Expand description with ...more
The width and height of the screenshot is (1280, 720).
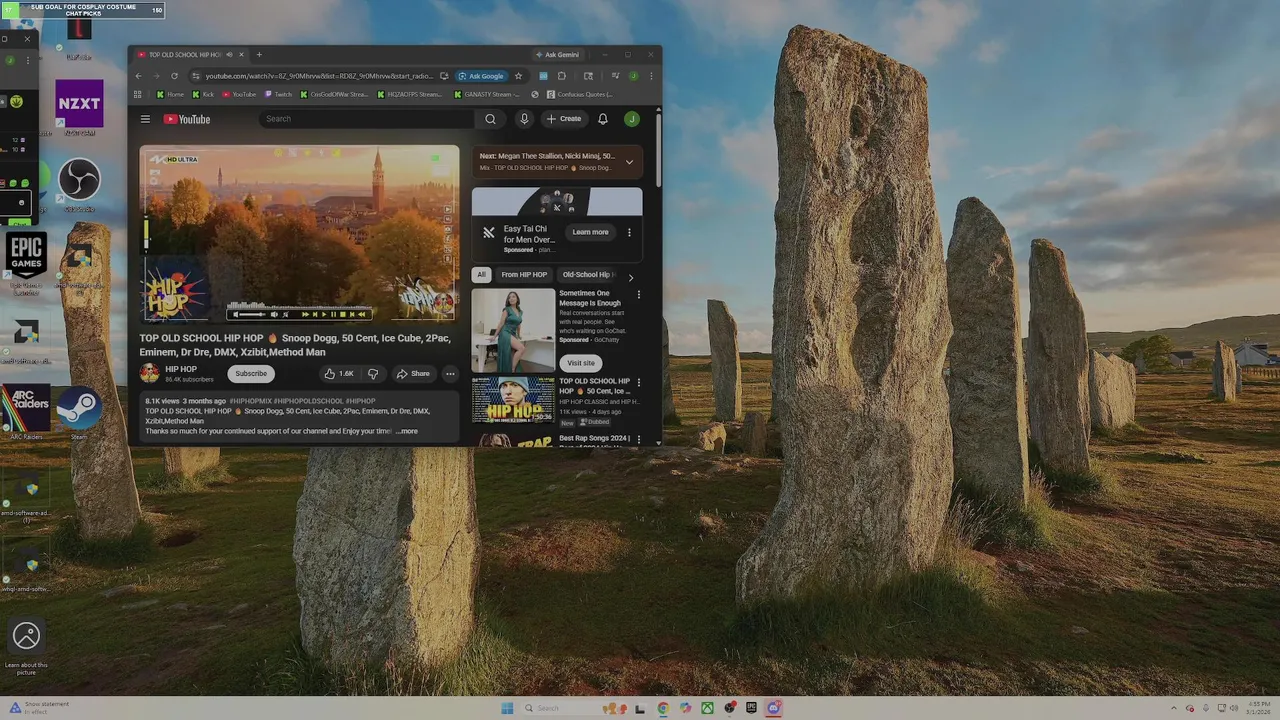[406, 431]
